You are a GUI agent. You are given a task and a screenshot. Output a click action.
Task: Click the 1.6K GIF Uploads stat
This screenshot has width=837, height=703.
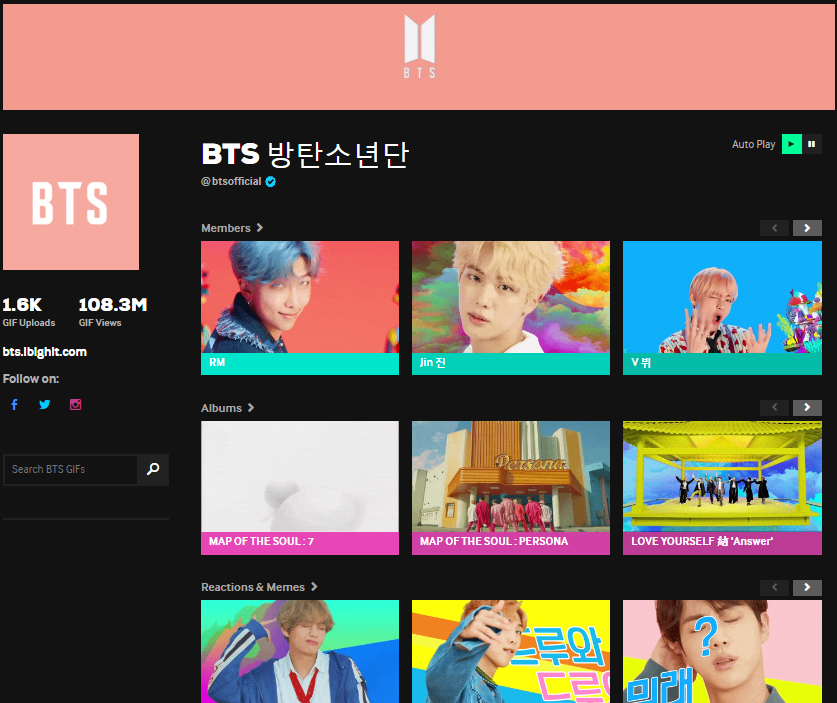(x=29, y=312)
